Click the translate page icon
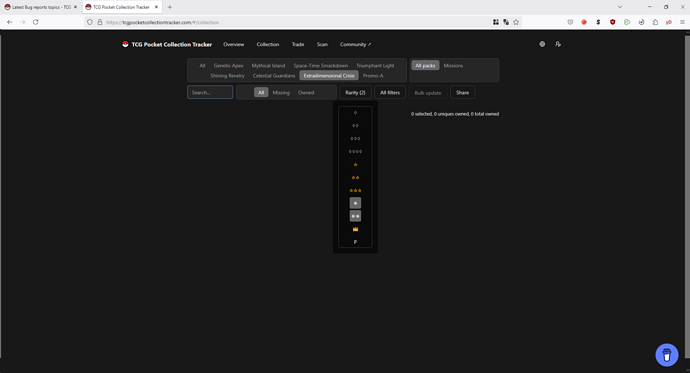Screen dimensions: 690x373 [506, 22]
